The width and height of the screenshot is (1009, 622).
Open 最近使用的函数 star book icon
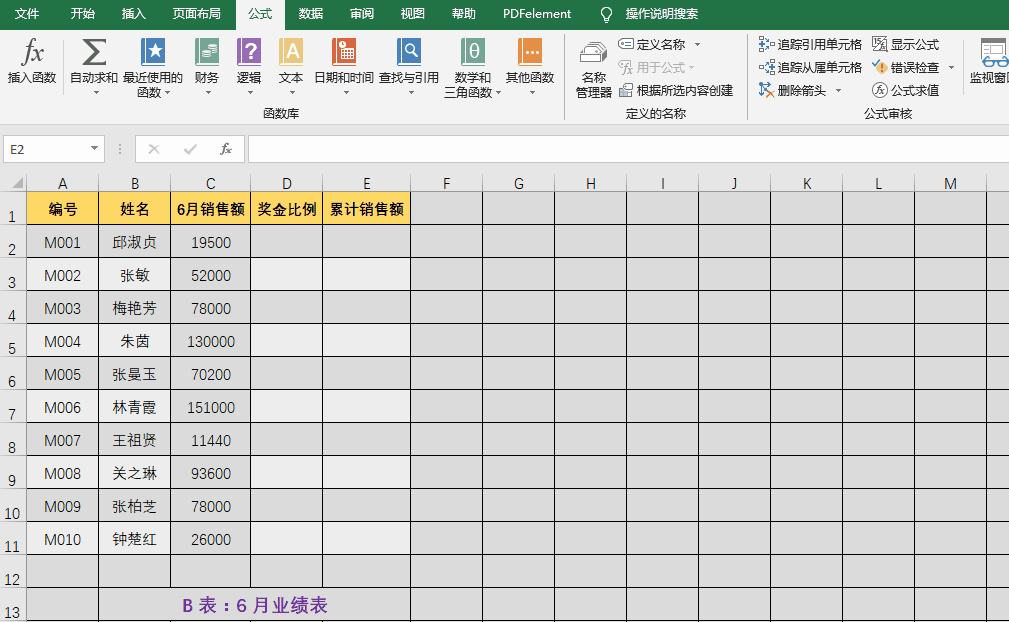tap(153, 51)
